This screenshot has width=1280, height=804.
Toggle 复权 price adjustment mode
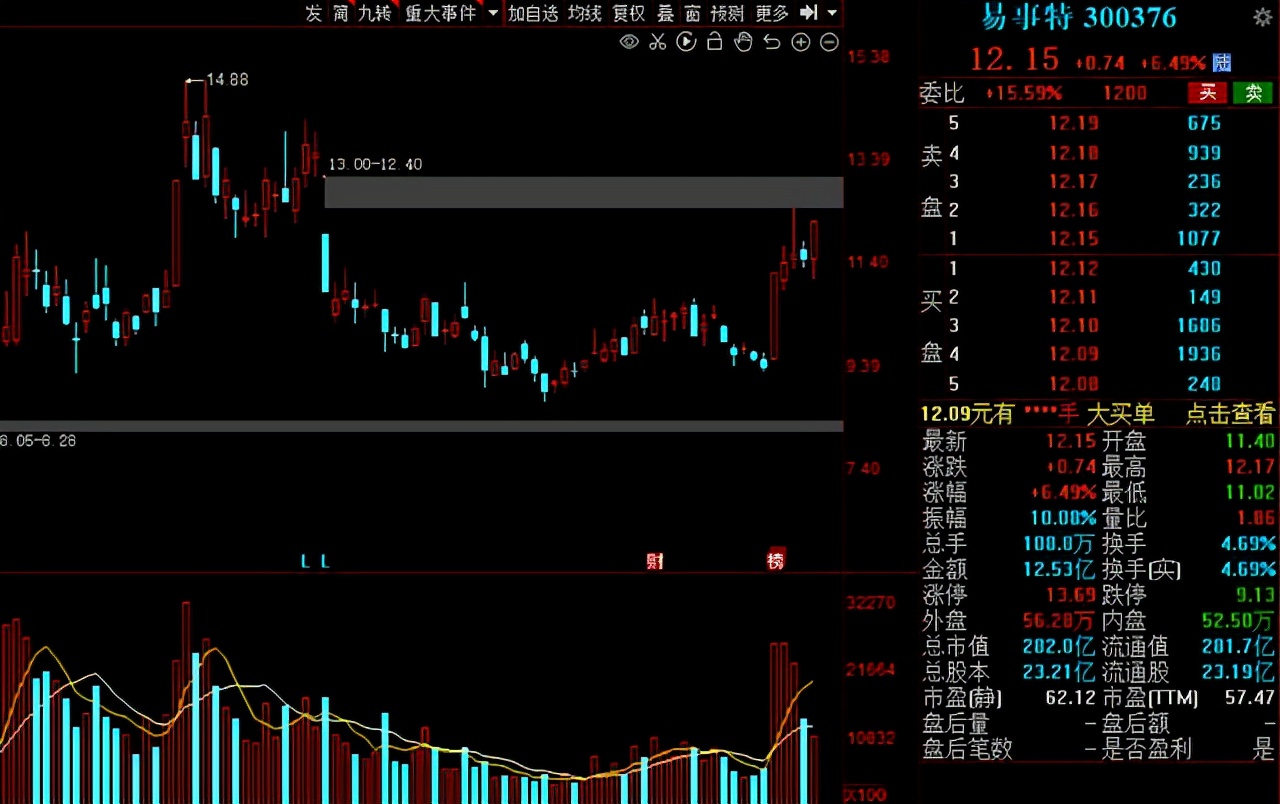point(628,13)
